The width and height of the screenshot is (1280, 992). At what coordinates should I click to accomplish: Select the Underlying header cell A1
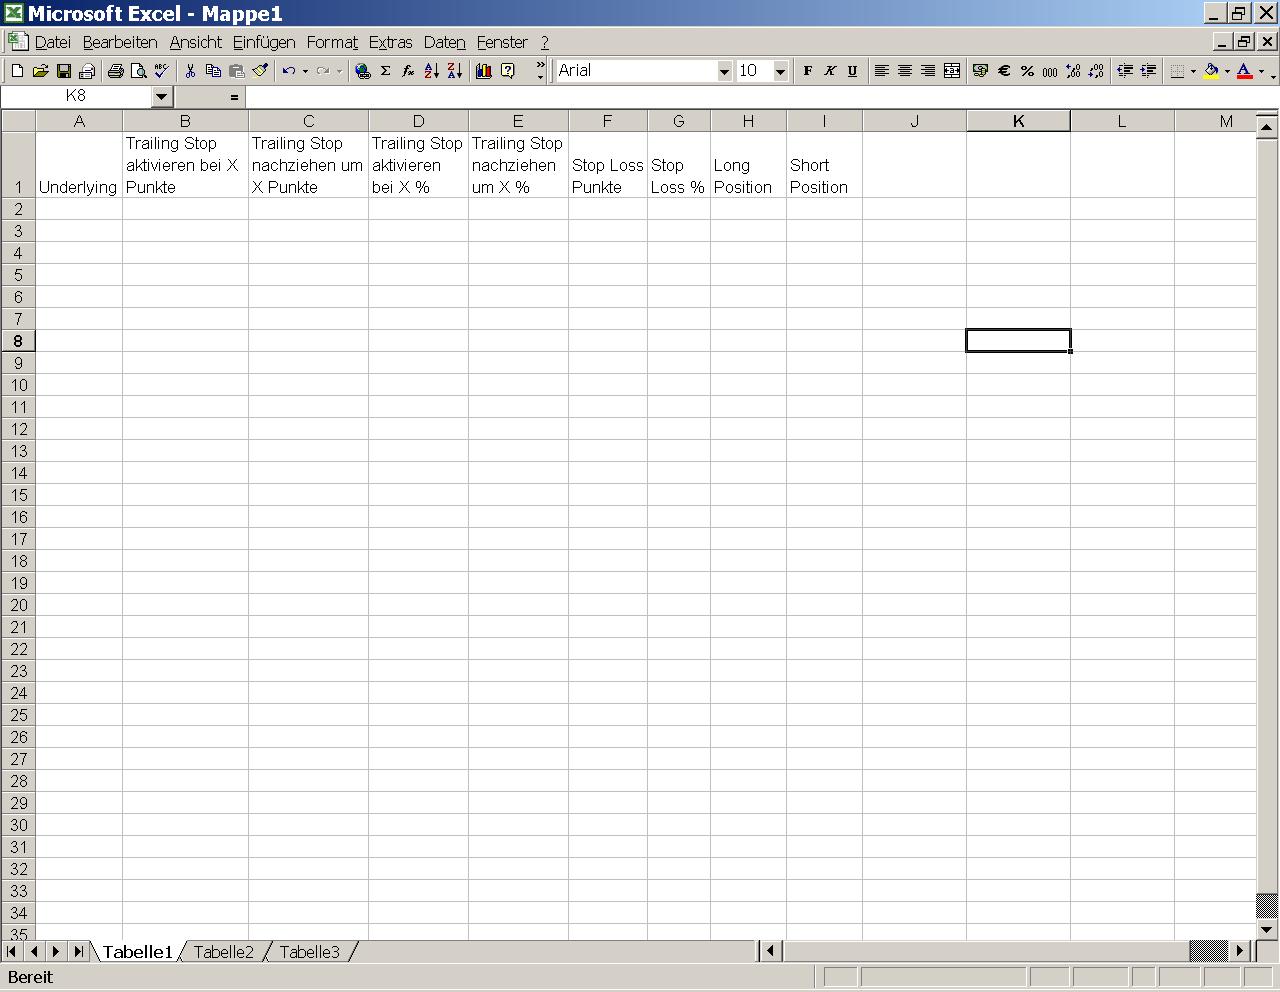tap(79, 165)
